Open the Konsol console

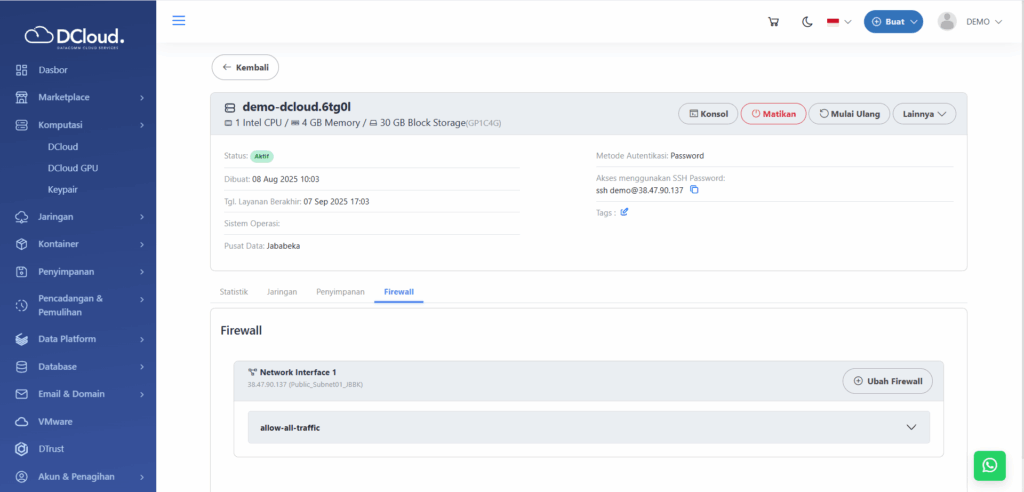pos(707,114)
